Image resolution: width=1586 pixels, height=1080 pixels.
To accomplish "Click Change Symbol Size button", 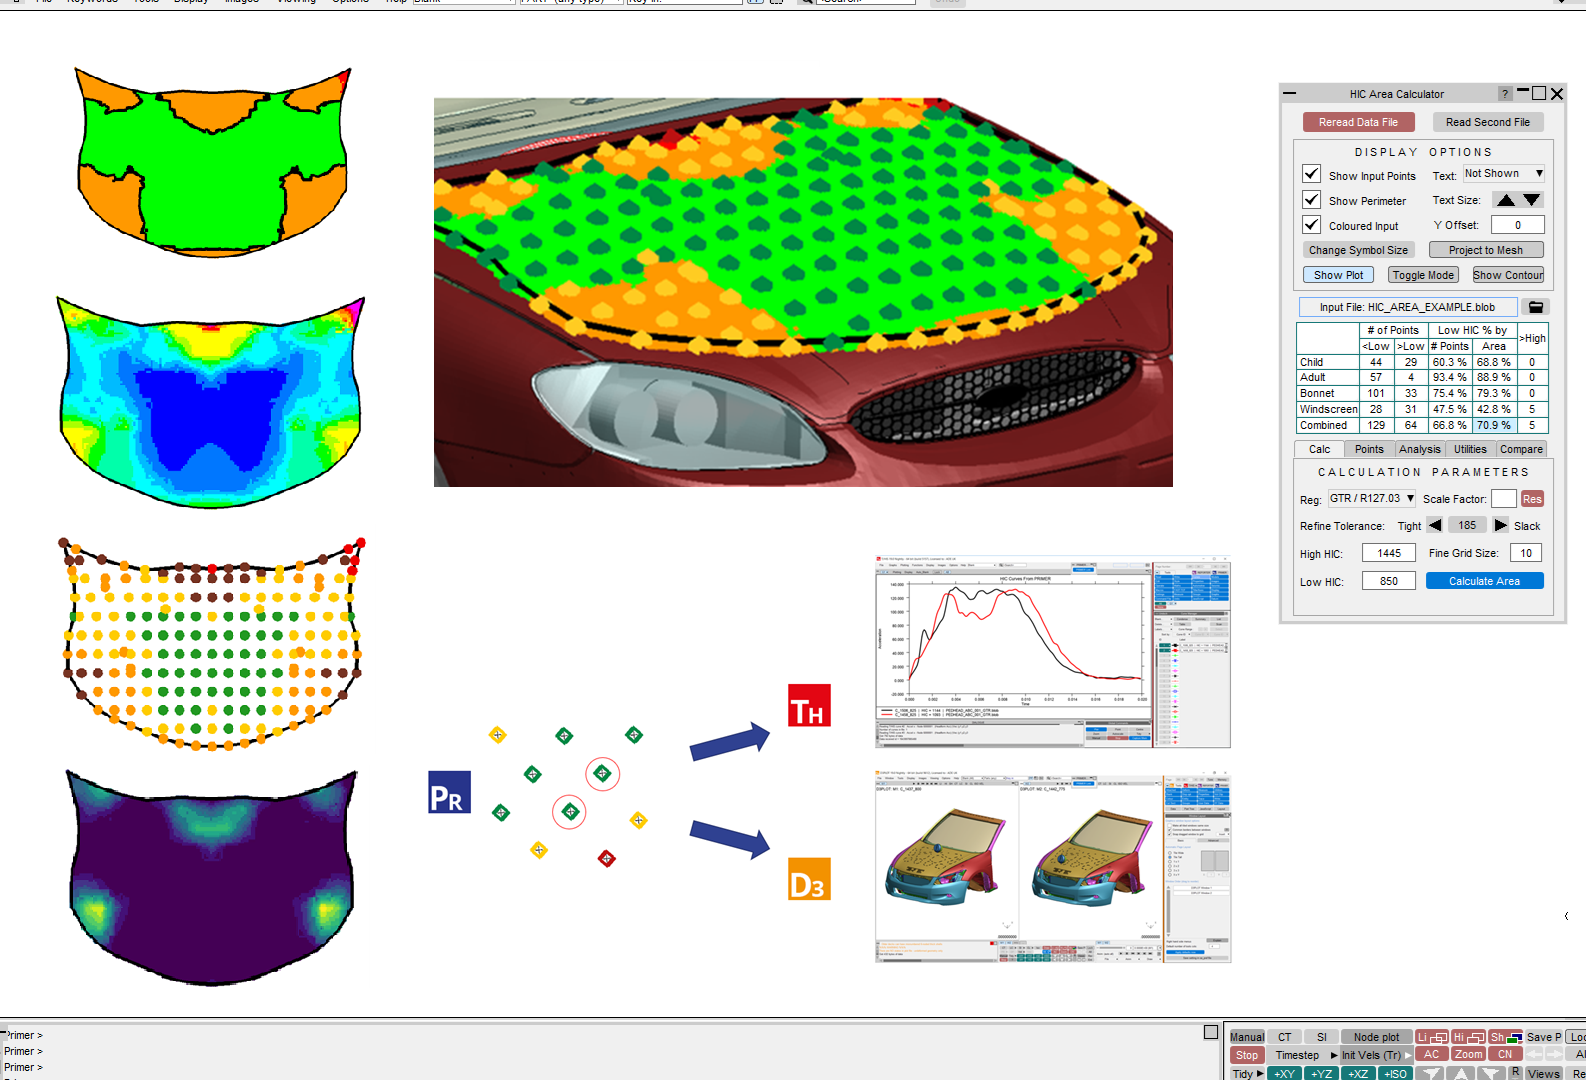I will (1358, 250).
